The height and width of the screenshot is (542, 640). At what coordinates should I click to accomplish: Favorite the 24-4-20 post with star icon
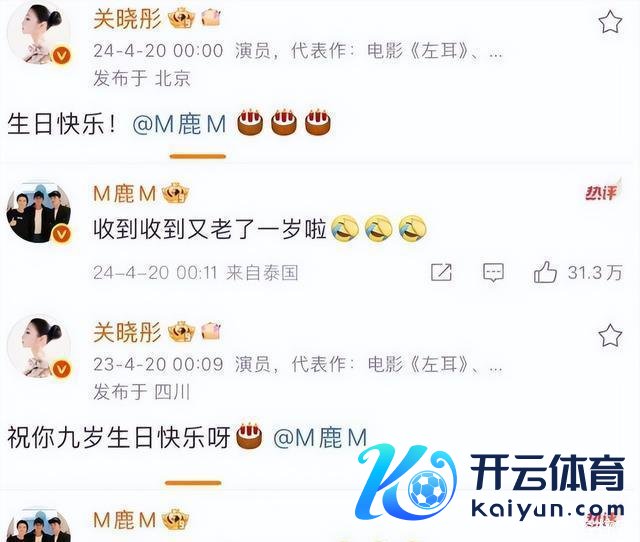point(610,22)
